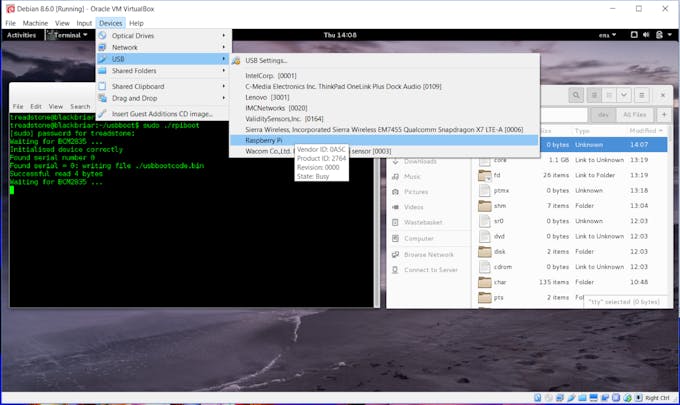This screenshot has height=405, width=680.
Task: Open view options dropdown in Files
Action: (x=624, y=95)
